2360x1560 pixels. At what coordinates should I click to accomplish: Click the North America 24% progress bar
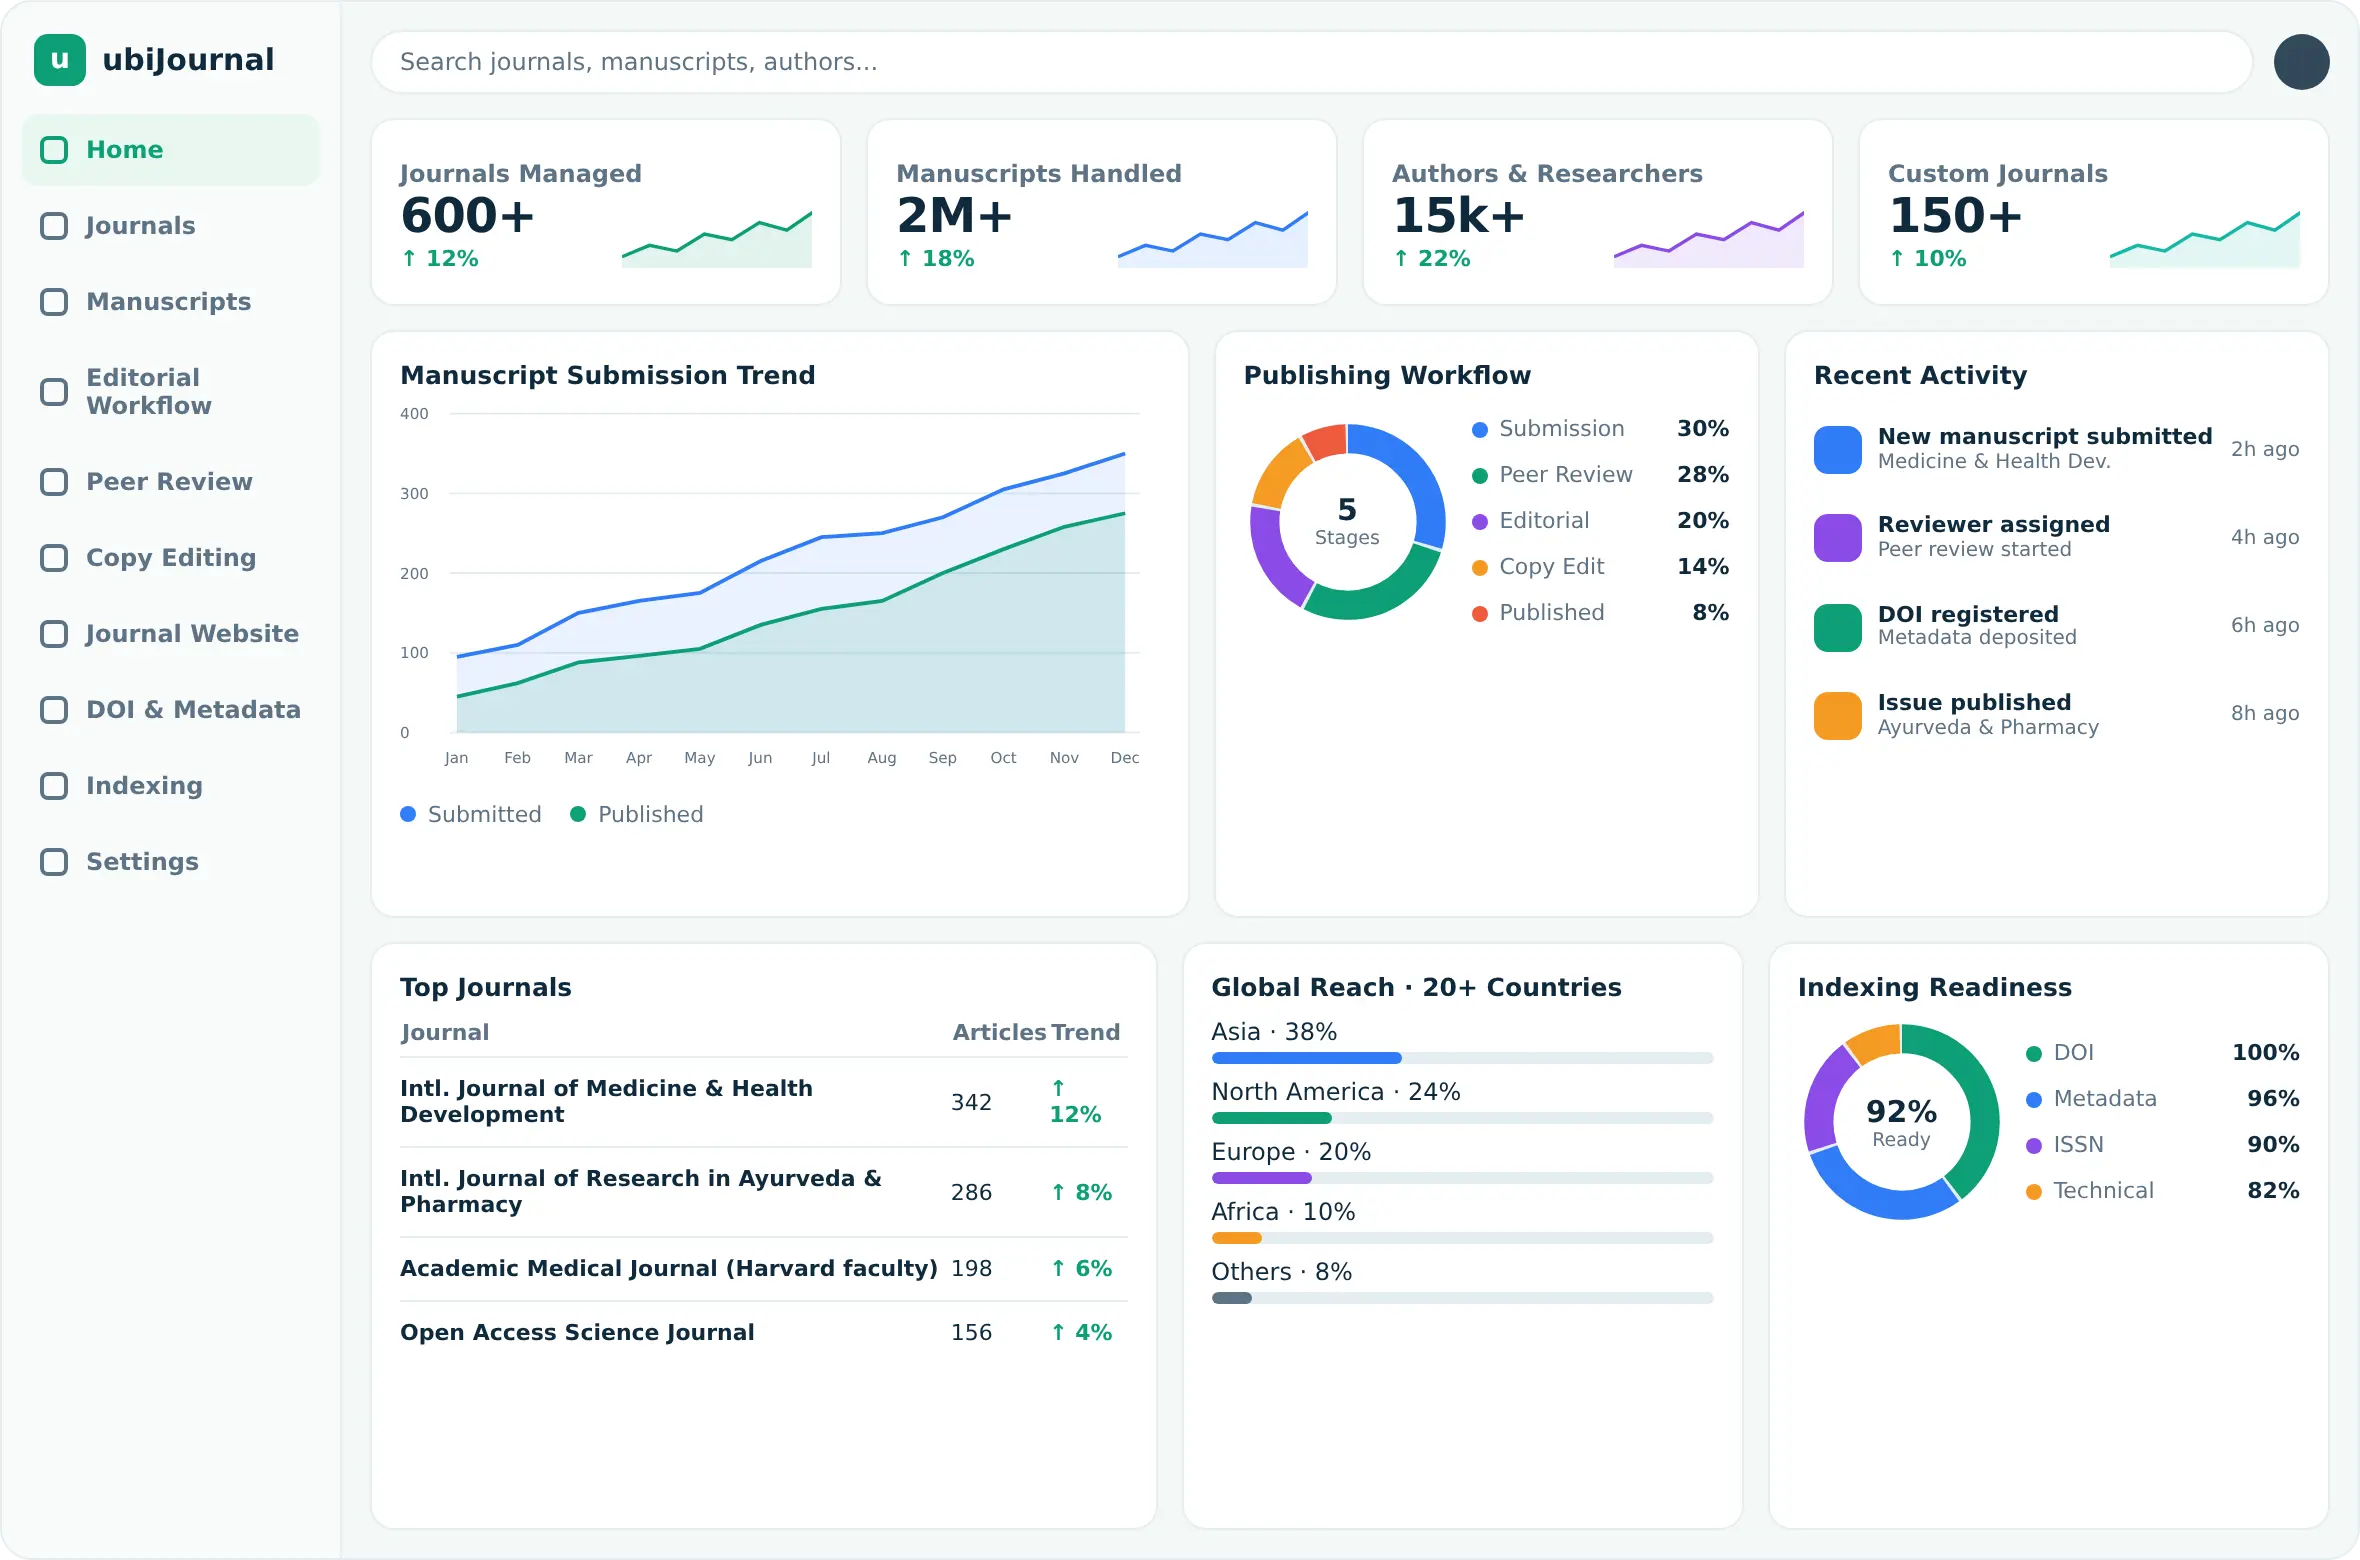1462,1118
